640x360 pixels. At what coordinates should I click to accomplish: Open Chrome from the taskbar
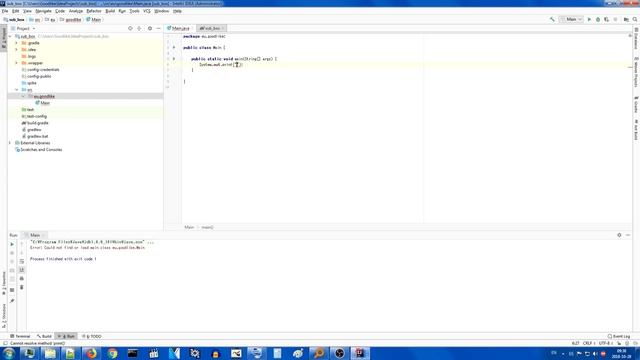(112, 353)
